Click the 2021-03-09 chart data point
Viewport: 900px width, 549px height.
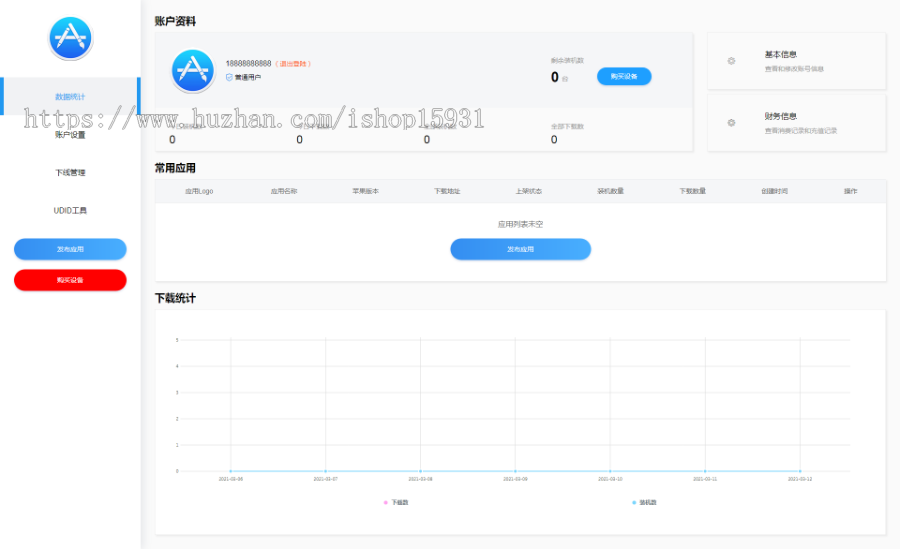[x=515, y=471]
